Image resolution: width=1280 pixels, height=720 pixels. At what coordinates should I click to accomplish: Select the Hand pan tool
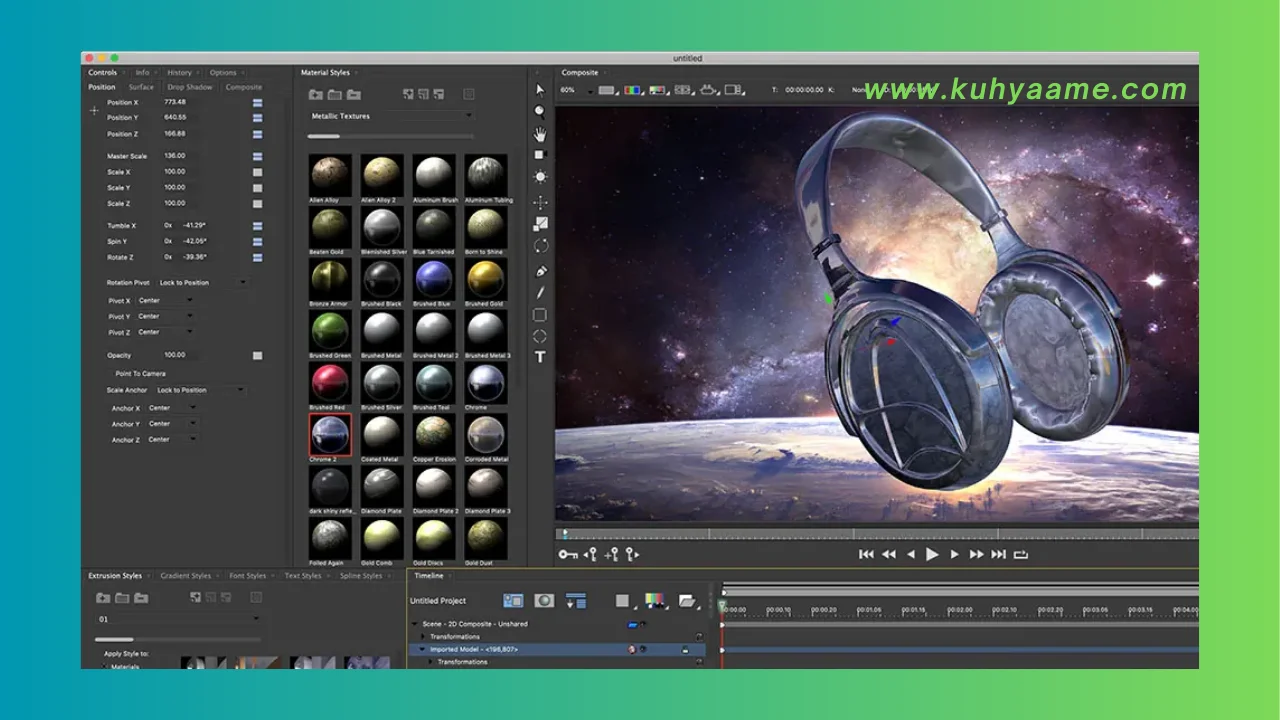[x=540, y=133]
